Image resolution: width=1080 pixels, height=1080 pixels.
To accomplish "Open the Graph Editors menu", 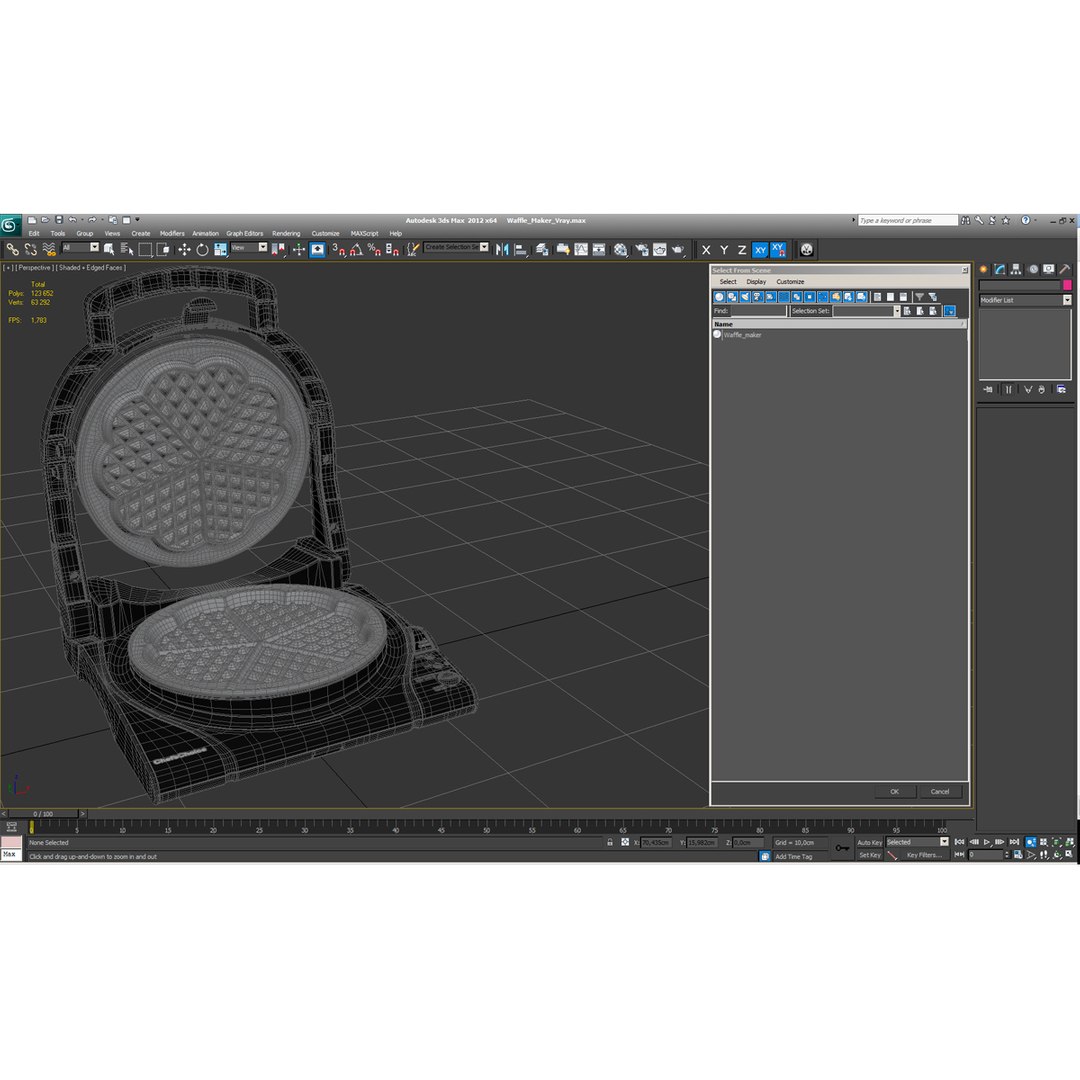I will pos(245,233).
